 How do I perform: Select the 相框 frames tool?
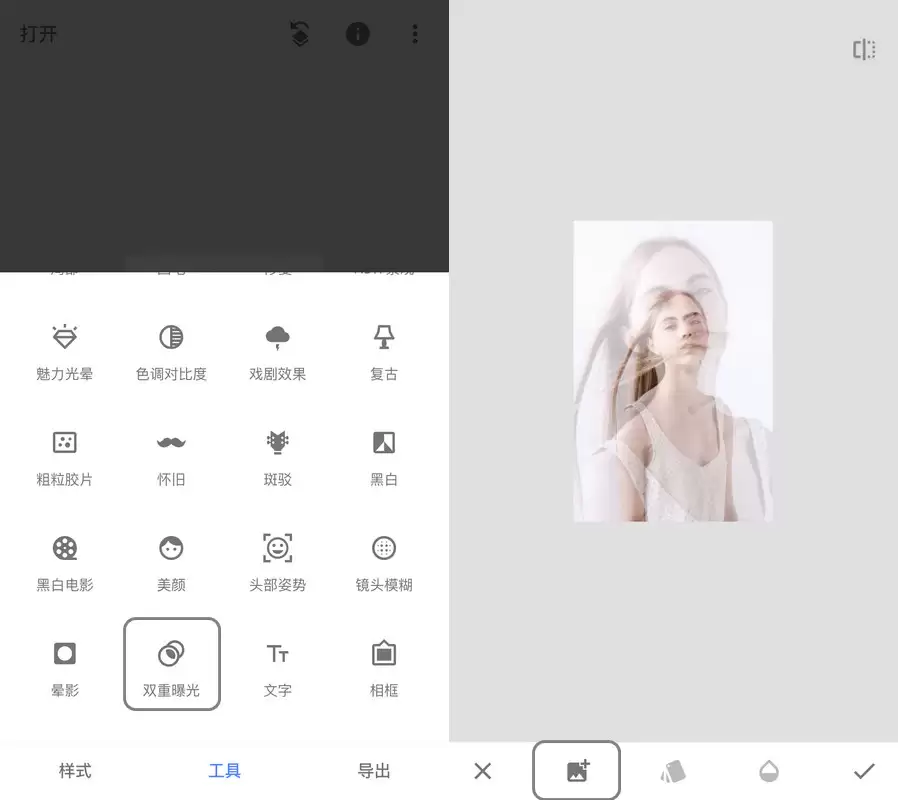384,669
